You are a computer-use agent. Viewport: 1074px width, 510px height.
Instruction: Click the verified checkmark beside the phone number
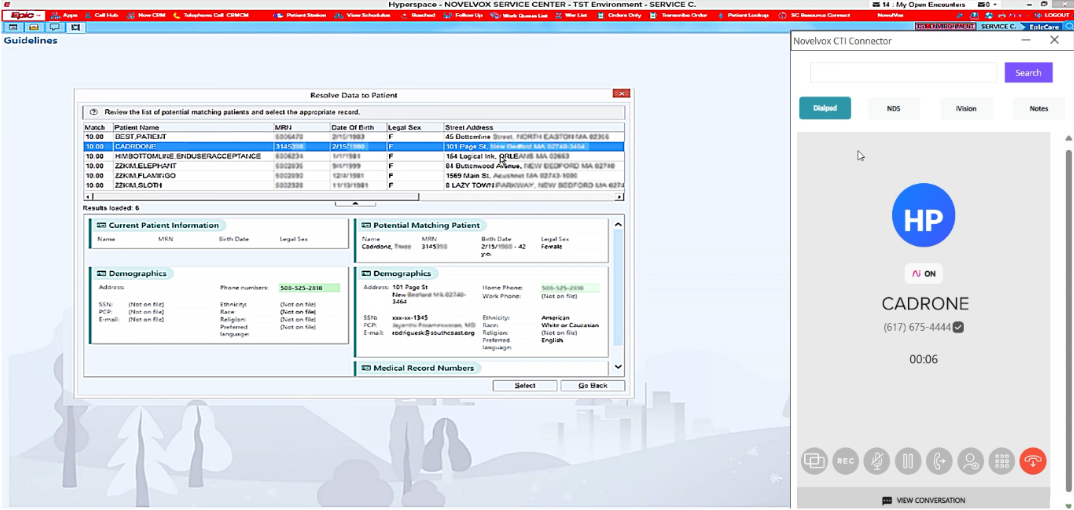(x=958, y=328)
